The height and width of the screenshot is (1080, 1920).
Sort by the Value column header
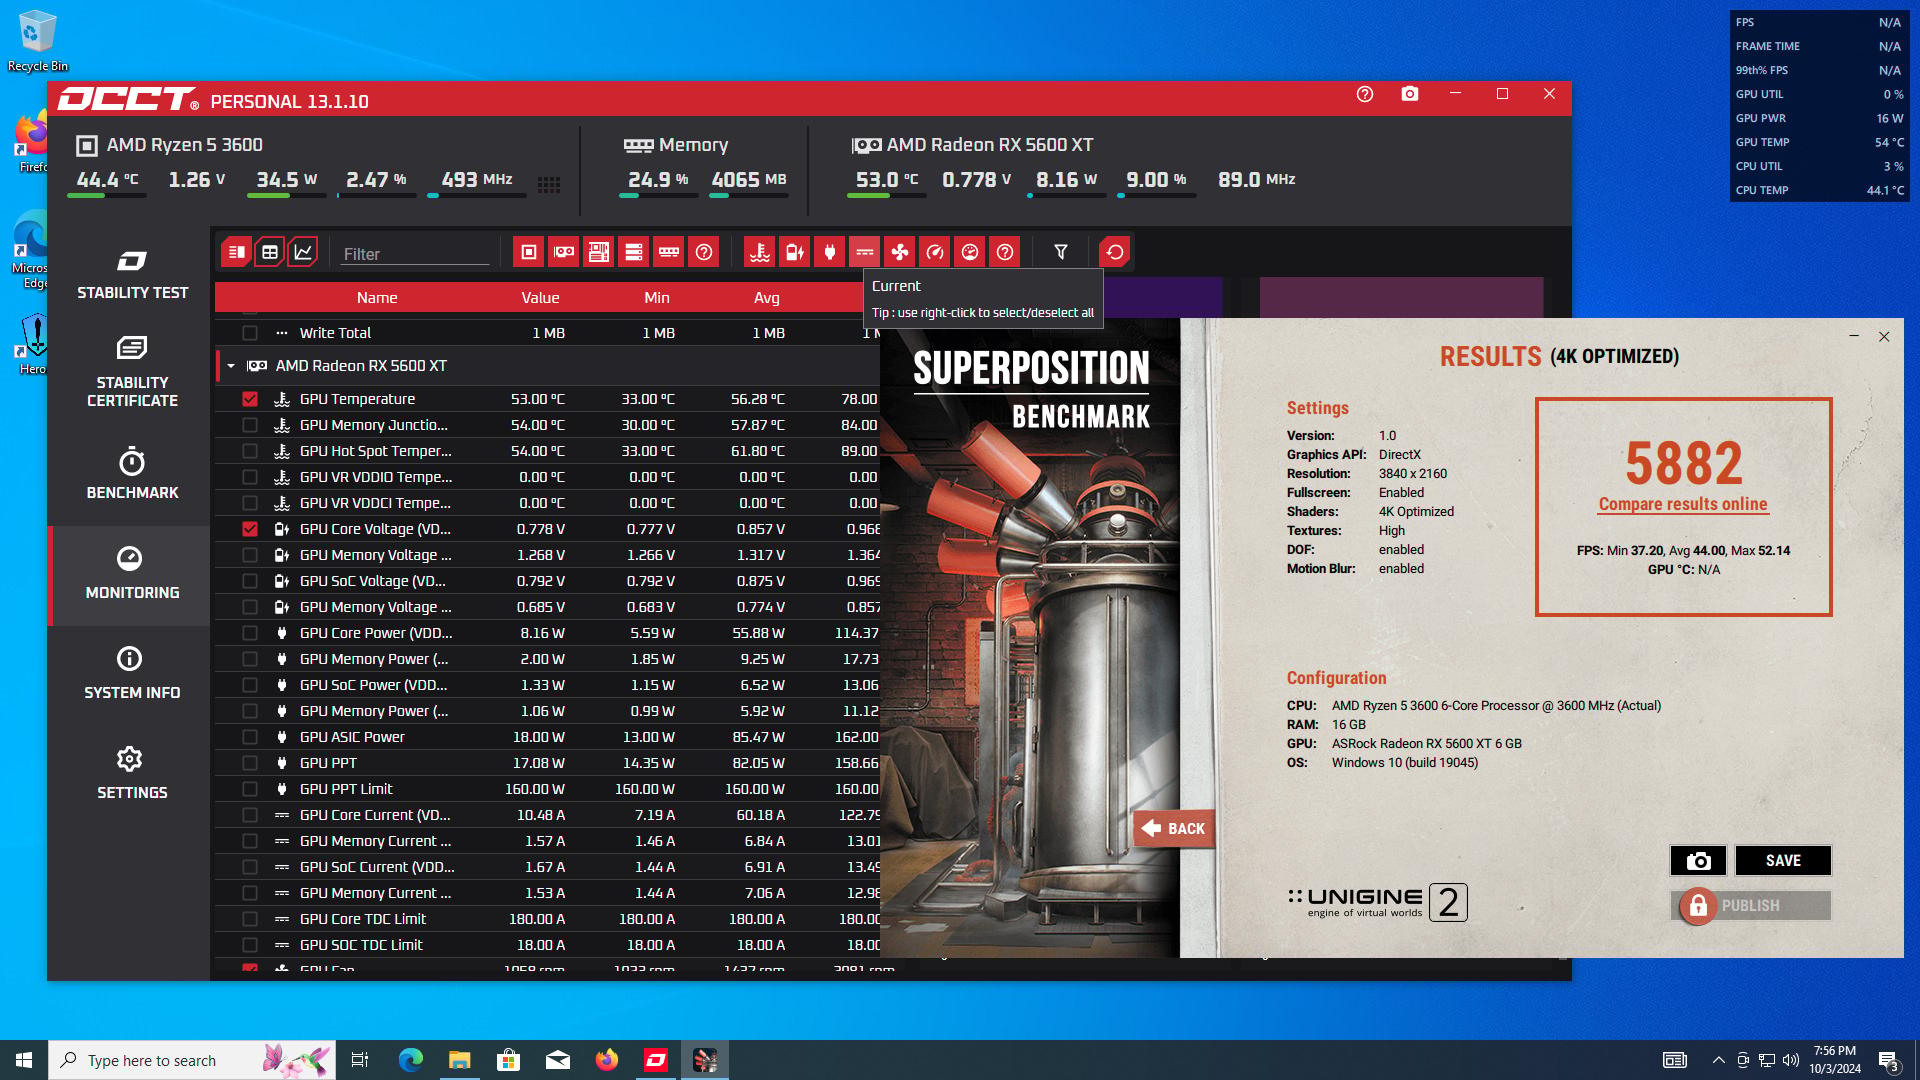click(540, 298)
